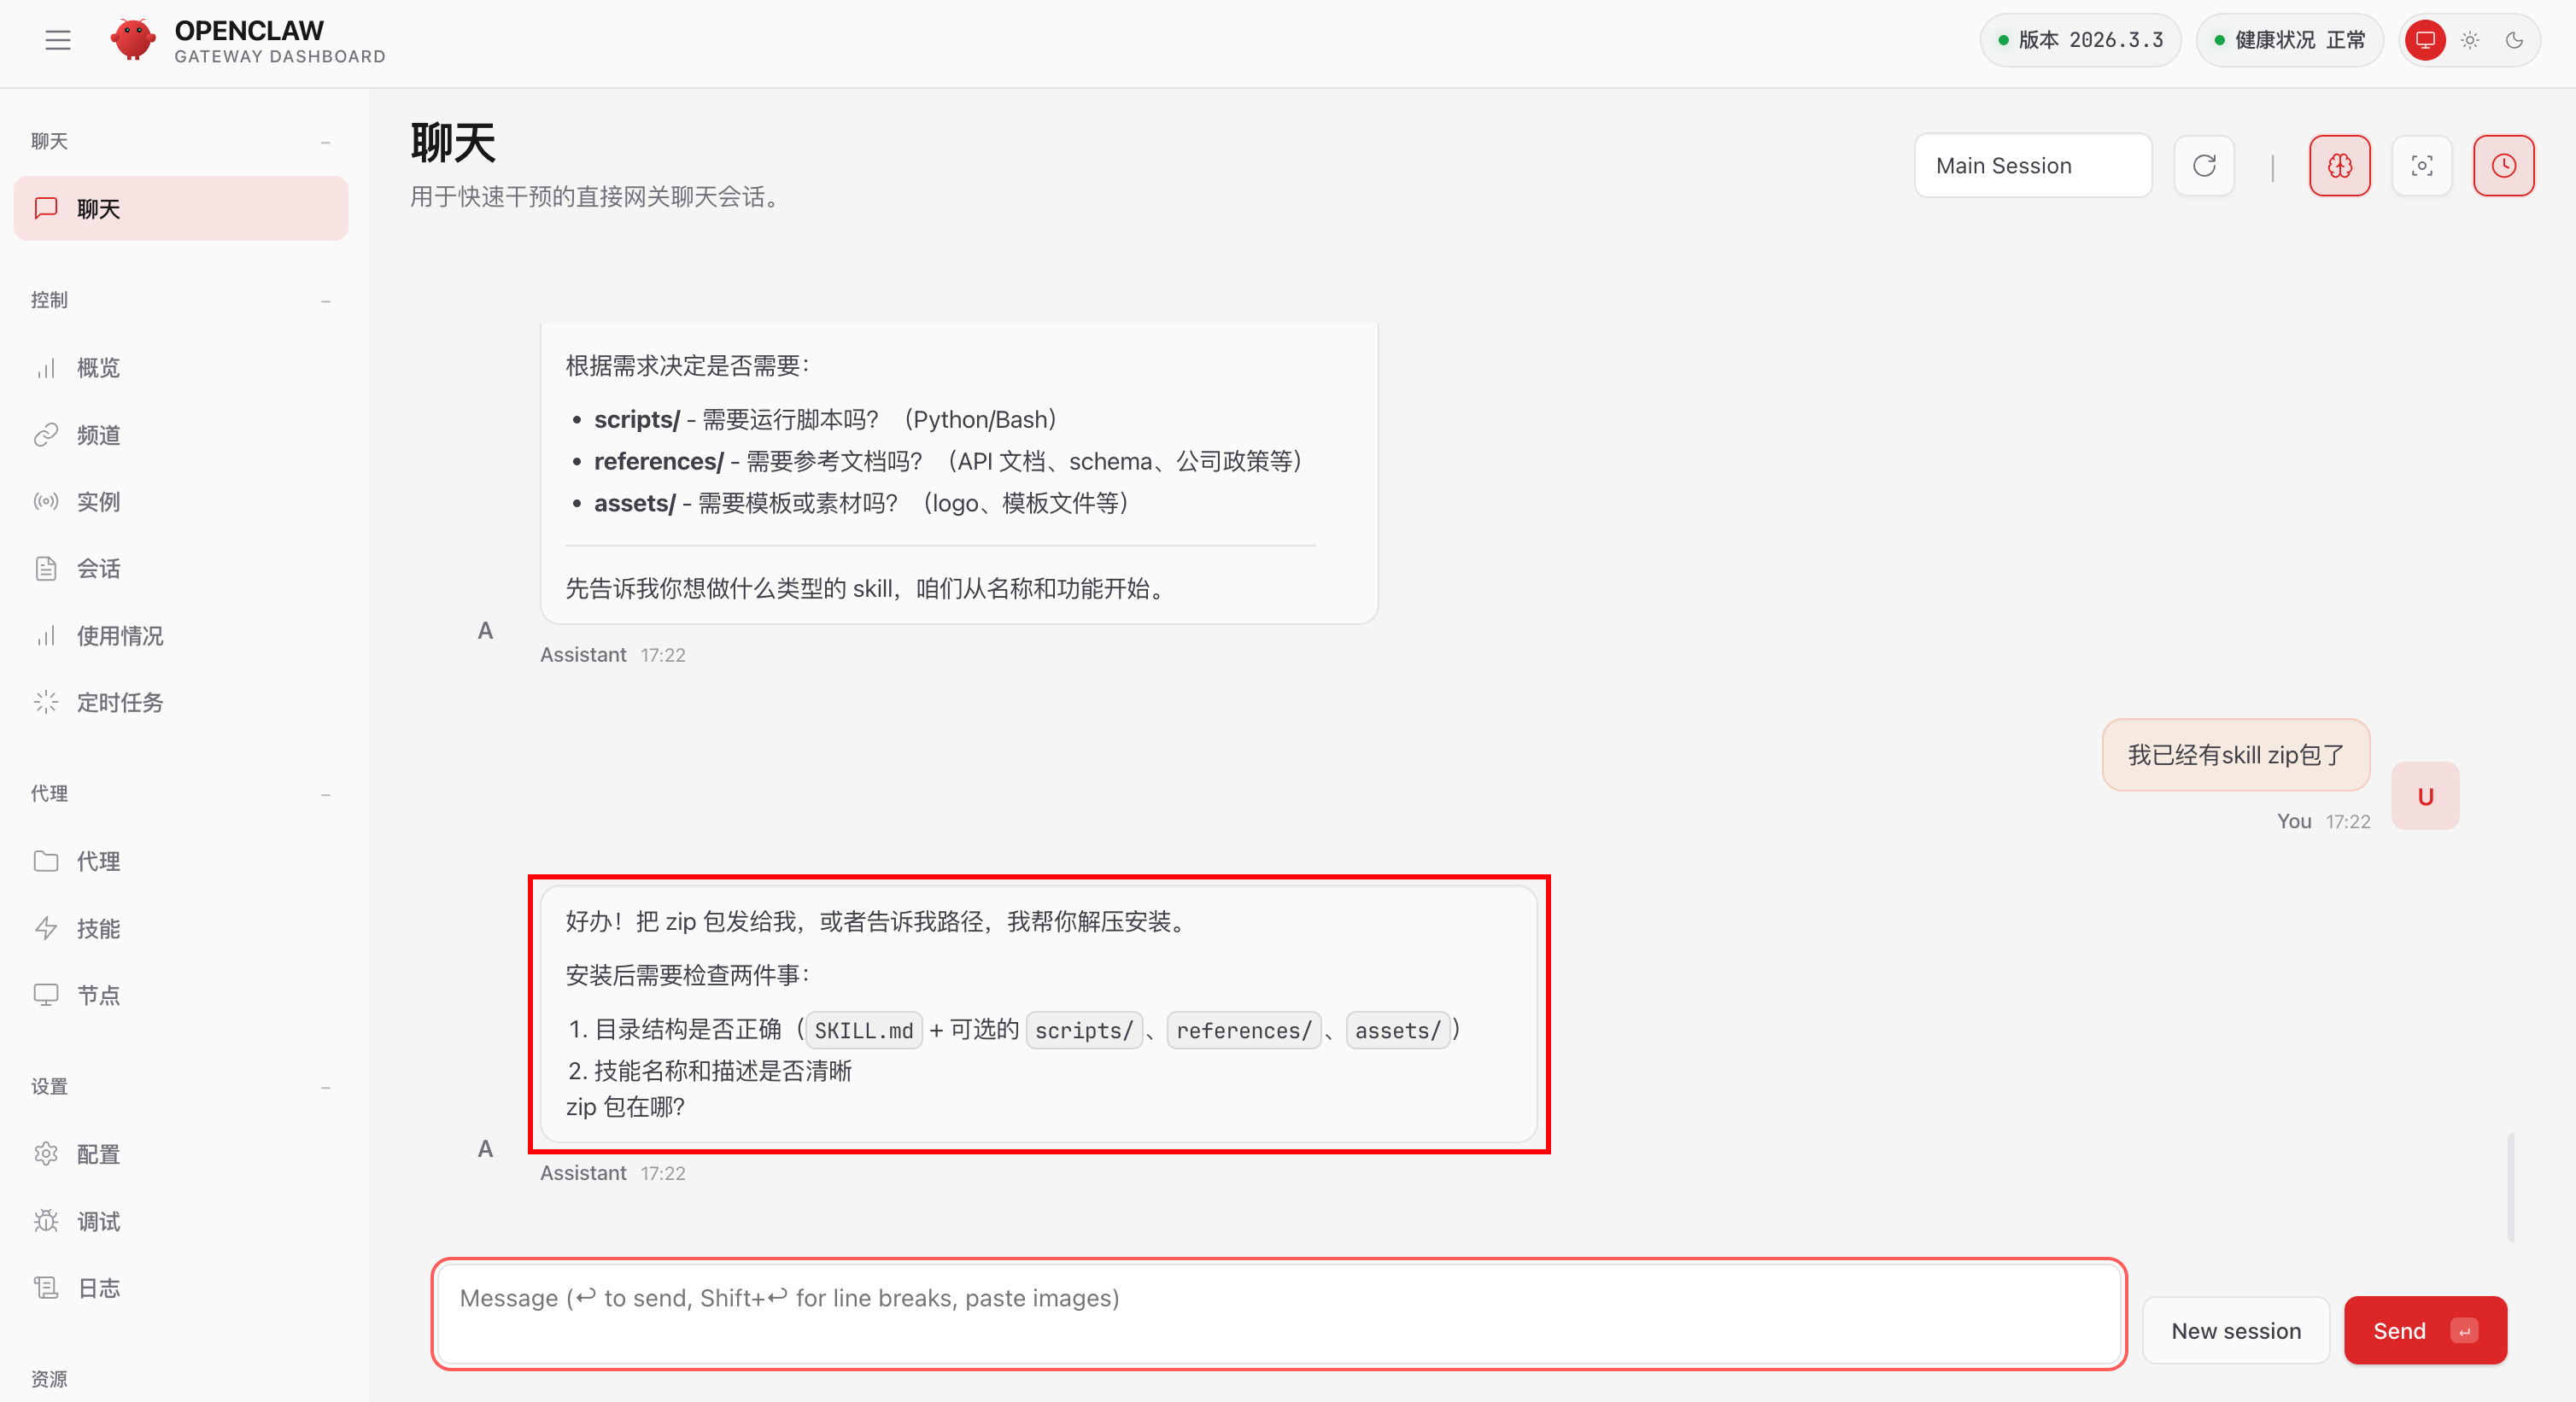The image size is (2576, 1402).
Task: Click the Send button
Action: pyautogui.click(x=2424, y=1330)
